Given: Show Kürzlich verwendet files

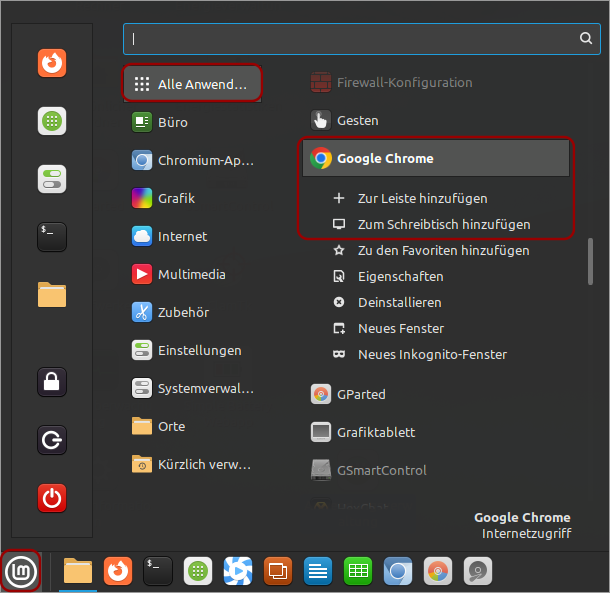Looking at the screenshot, I should [192, 464].
